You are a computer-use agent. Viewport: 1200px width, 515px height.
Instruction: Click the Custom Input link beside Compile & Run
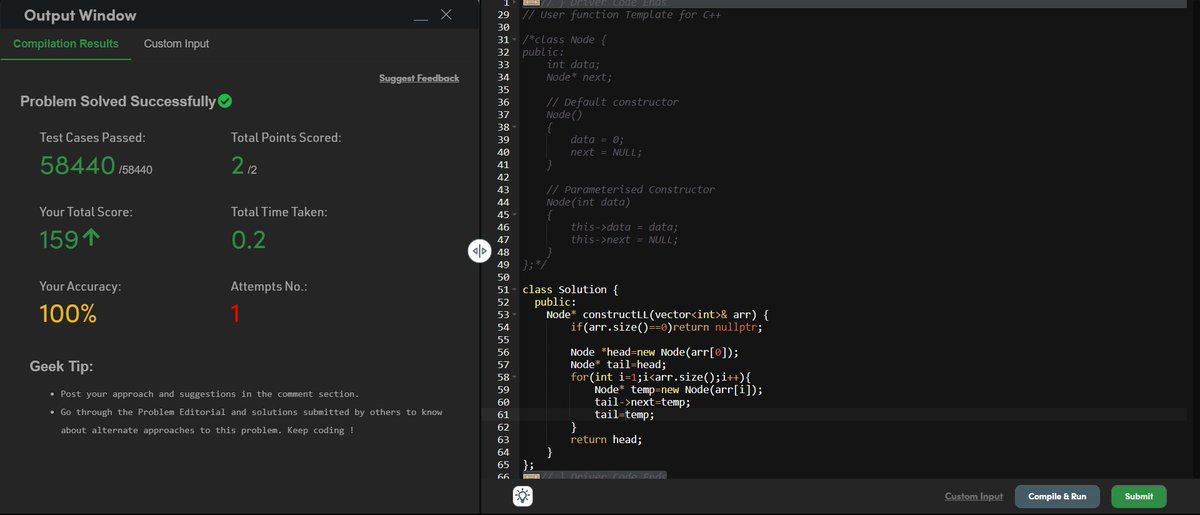[x=973, y=496]
